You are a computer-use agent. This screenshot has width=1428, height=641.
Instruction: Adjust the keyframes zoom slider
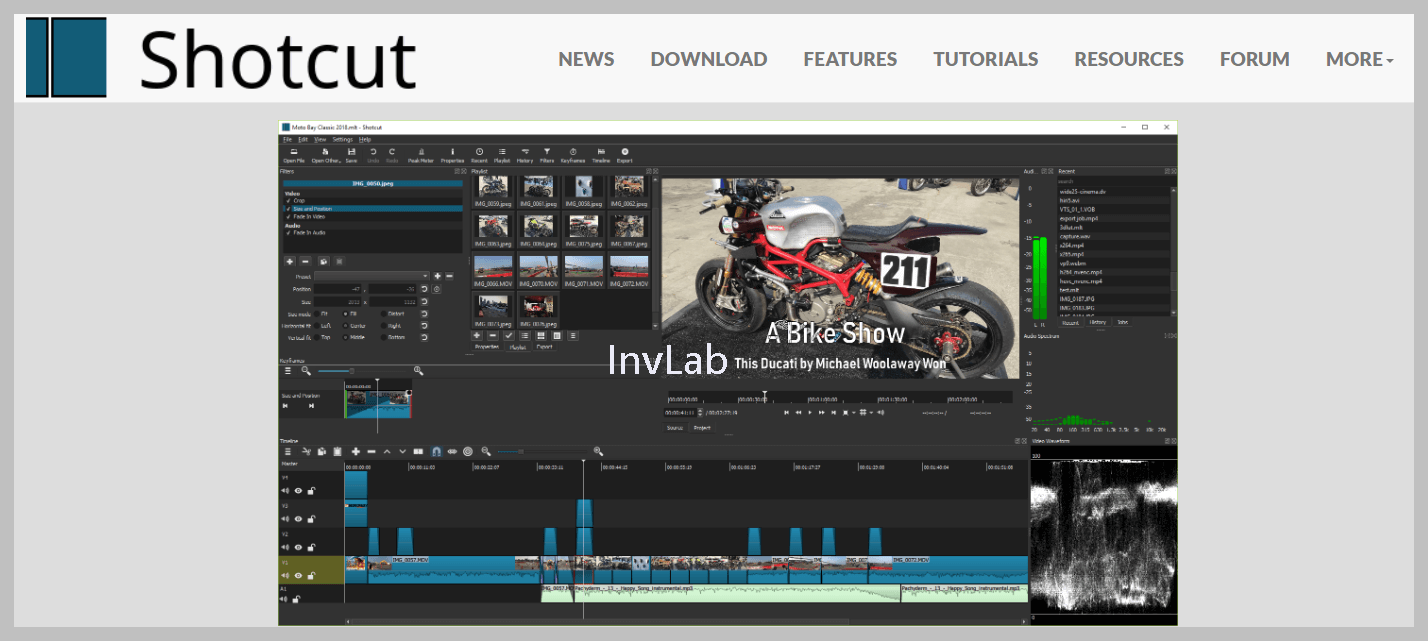[362, 371]
